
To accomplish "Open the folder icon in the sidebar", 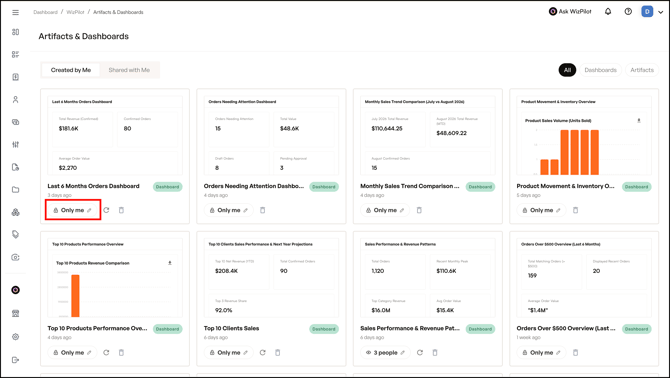I will point(15,190).
